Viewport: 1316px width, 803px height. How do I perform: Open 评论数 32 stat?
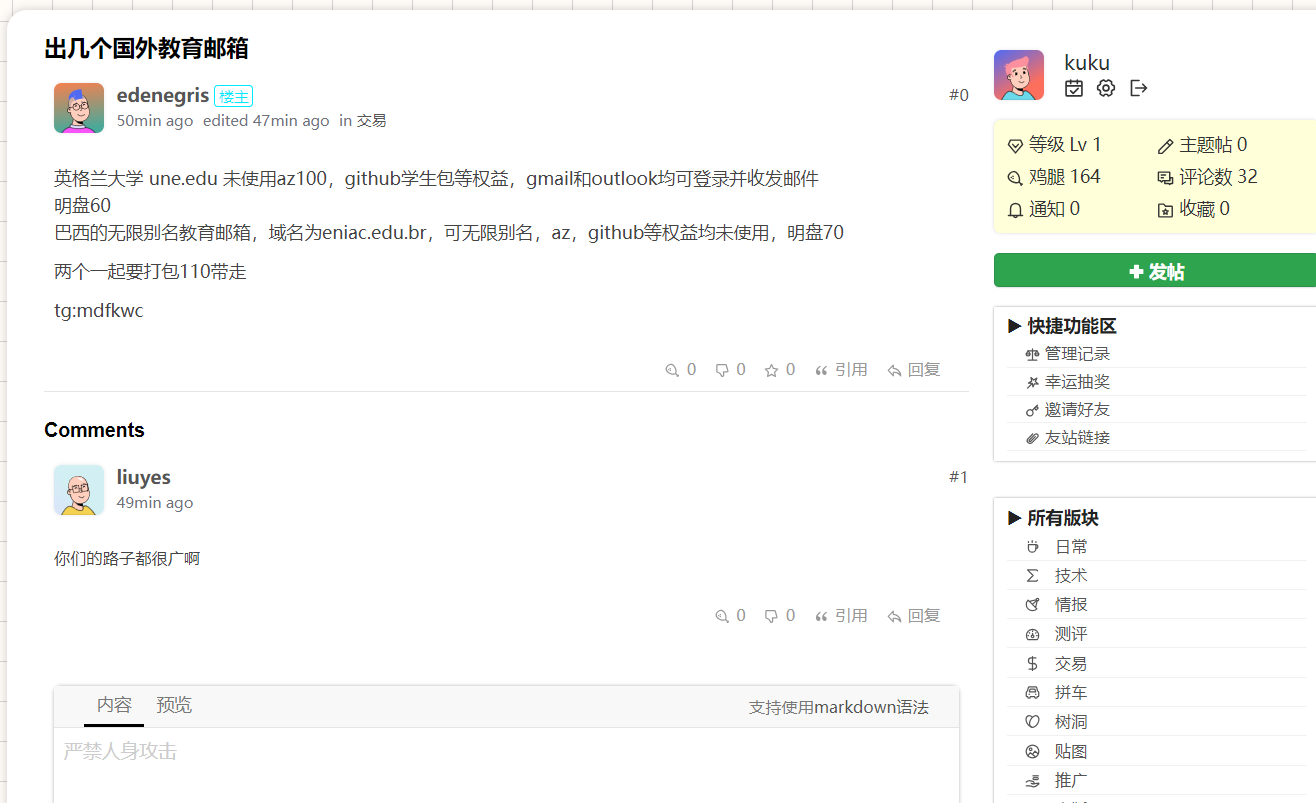pos(1207,177)
